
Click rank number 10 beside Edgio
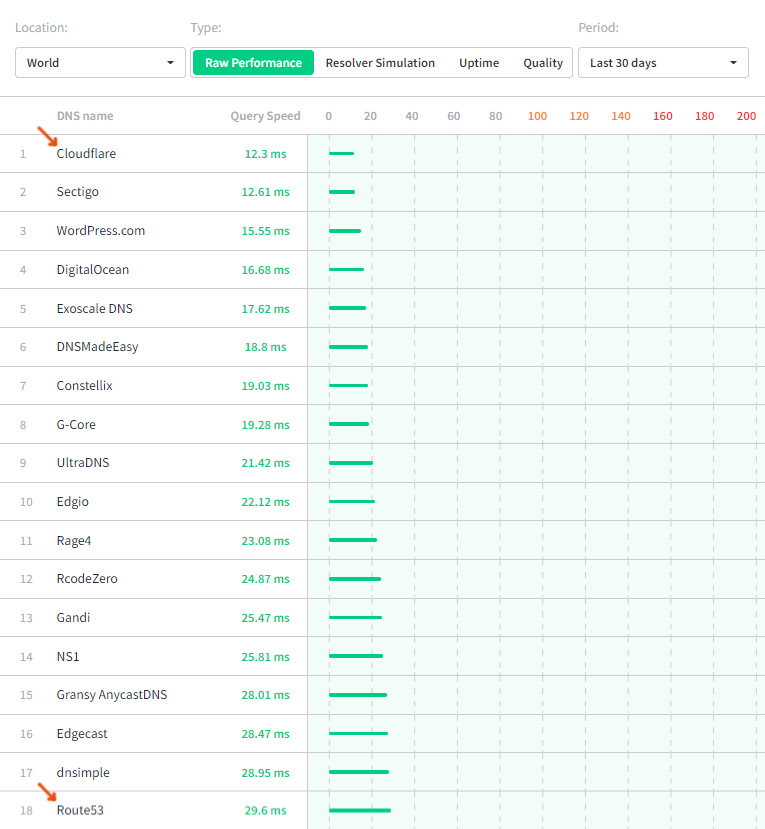(x=26, y=502)
